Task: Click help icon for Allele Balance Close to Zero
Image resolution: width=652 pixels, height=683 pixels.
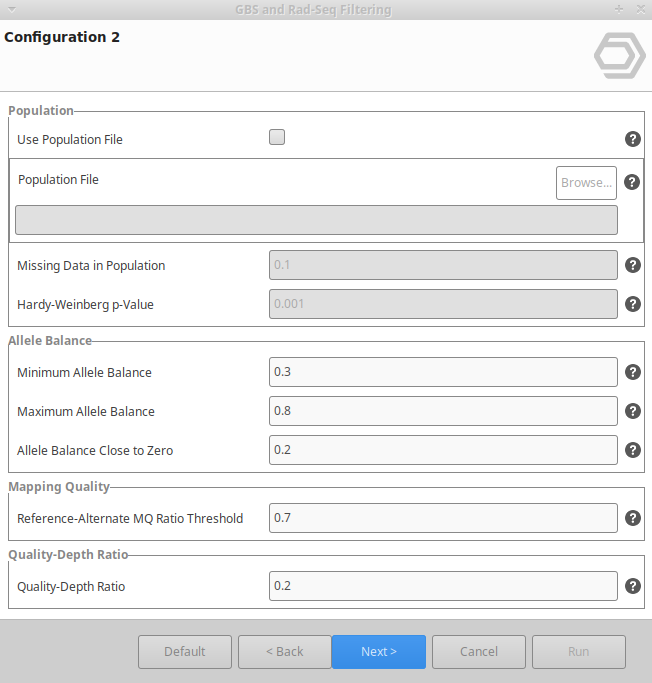Action: (632, 450)
